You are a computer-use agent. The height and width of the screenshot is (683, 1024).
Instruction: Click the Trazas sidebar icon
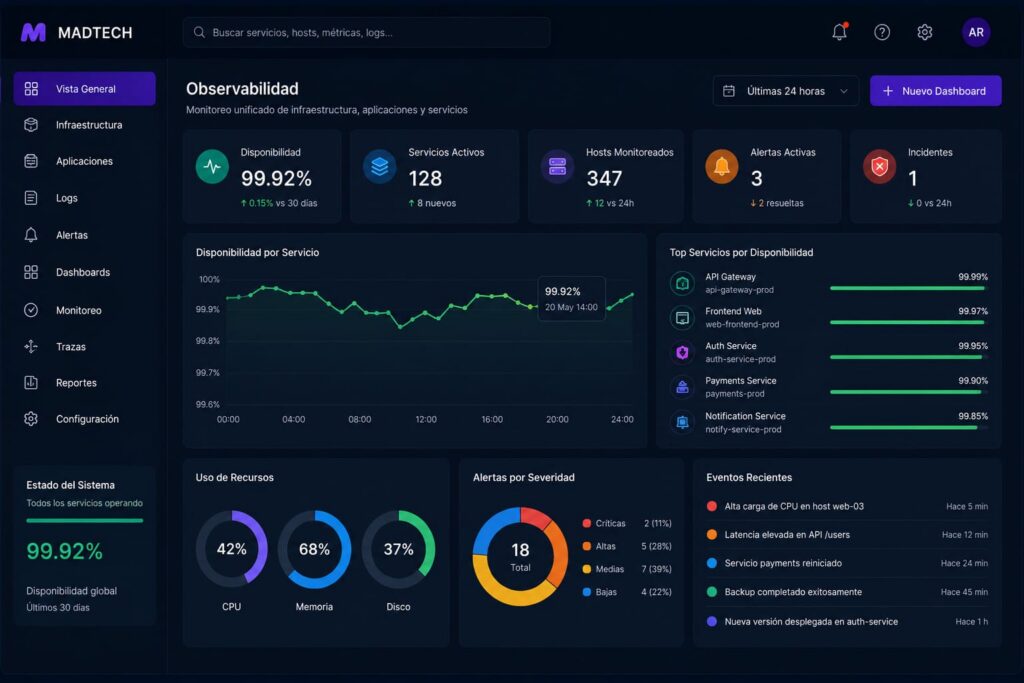[31, 346]
